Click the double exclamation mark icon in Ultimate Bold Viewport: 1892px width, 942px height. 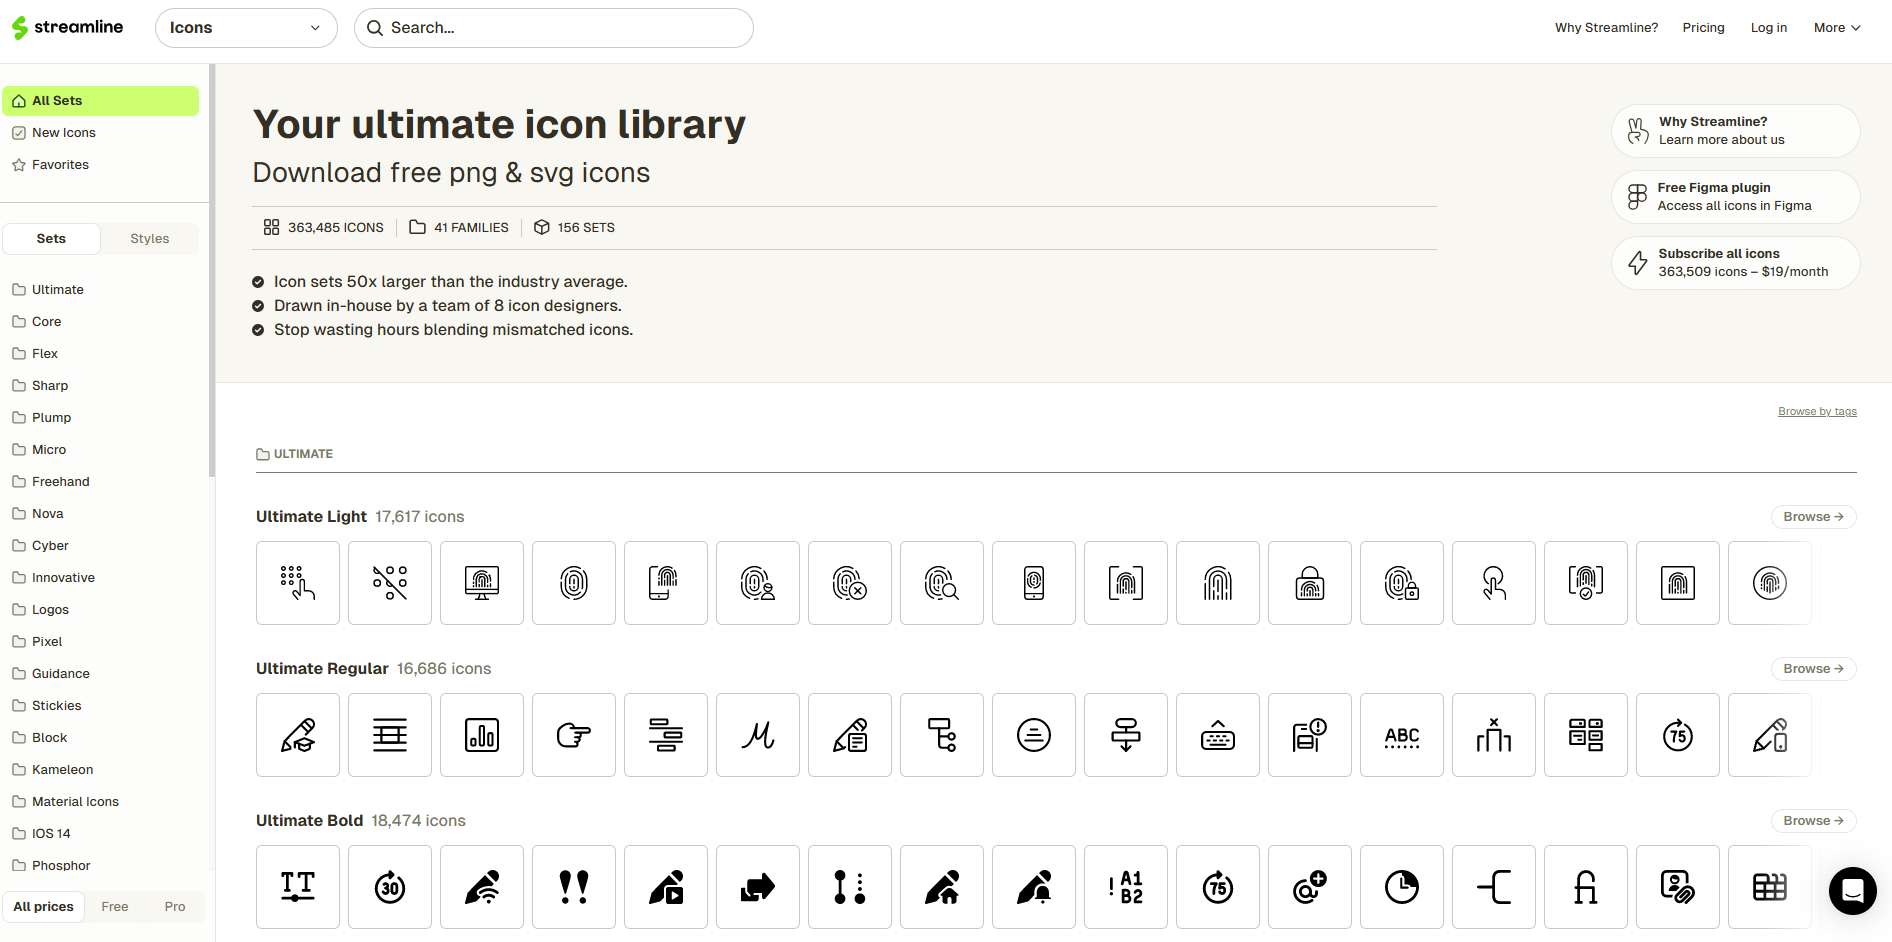click(573, 887)
